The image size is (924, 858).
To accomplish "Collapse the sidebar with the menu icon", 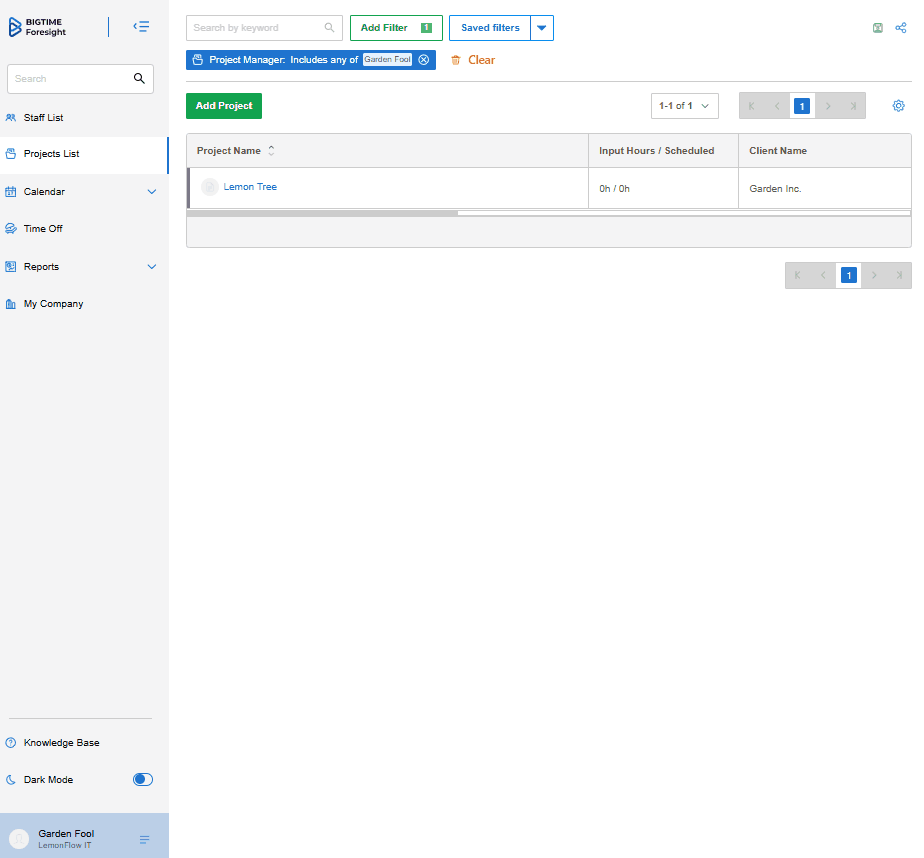I will click(x=141, y=27).
